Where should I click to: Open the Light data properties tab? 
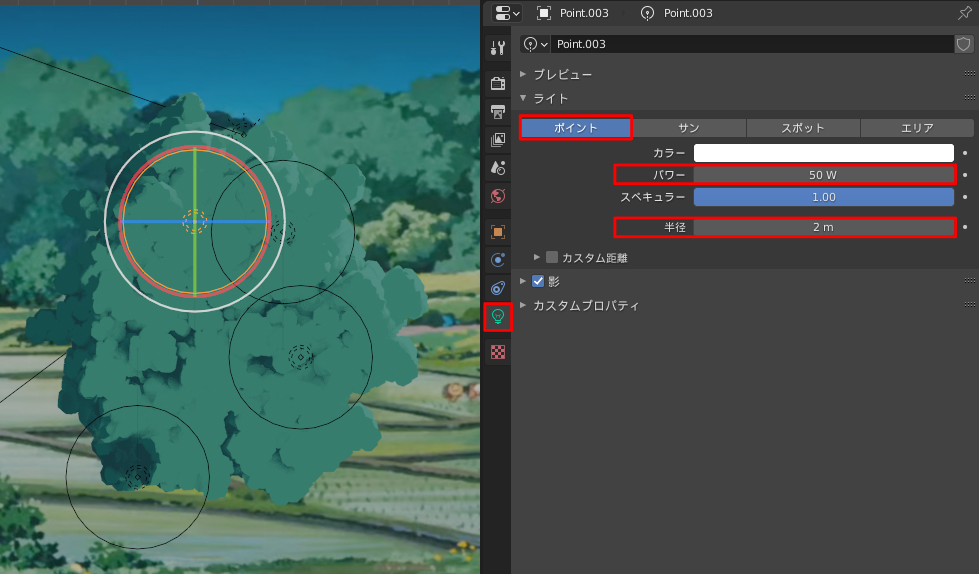498,317
